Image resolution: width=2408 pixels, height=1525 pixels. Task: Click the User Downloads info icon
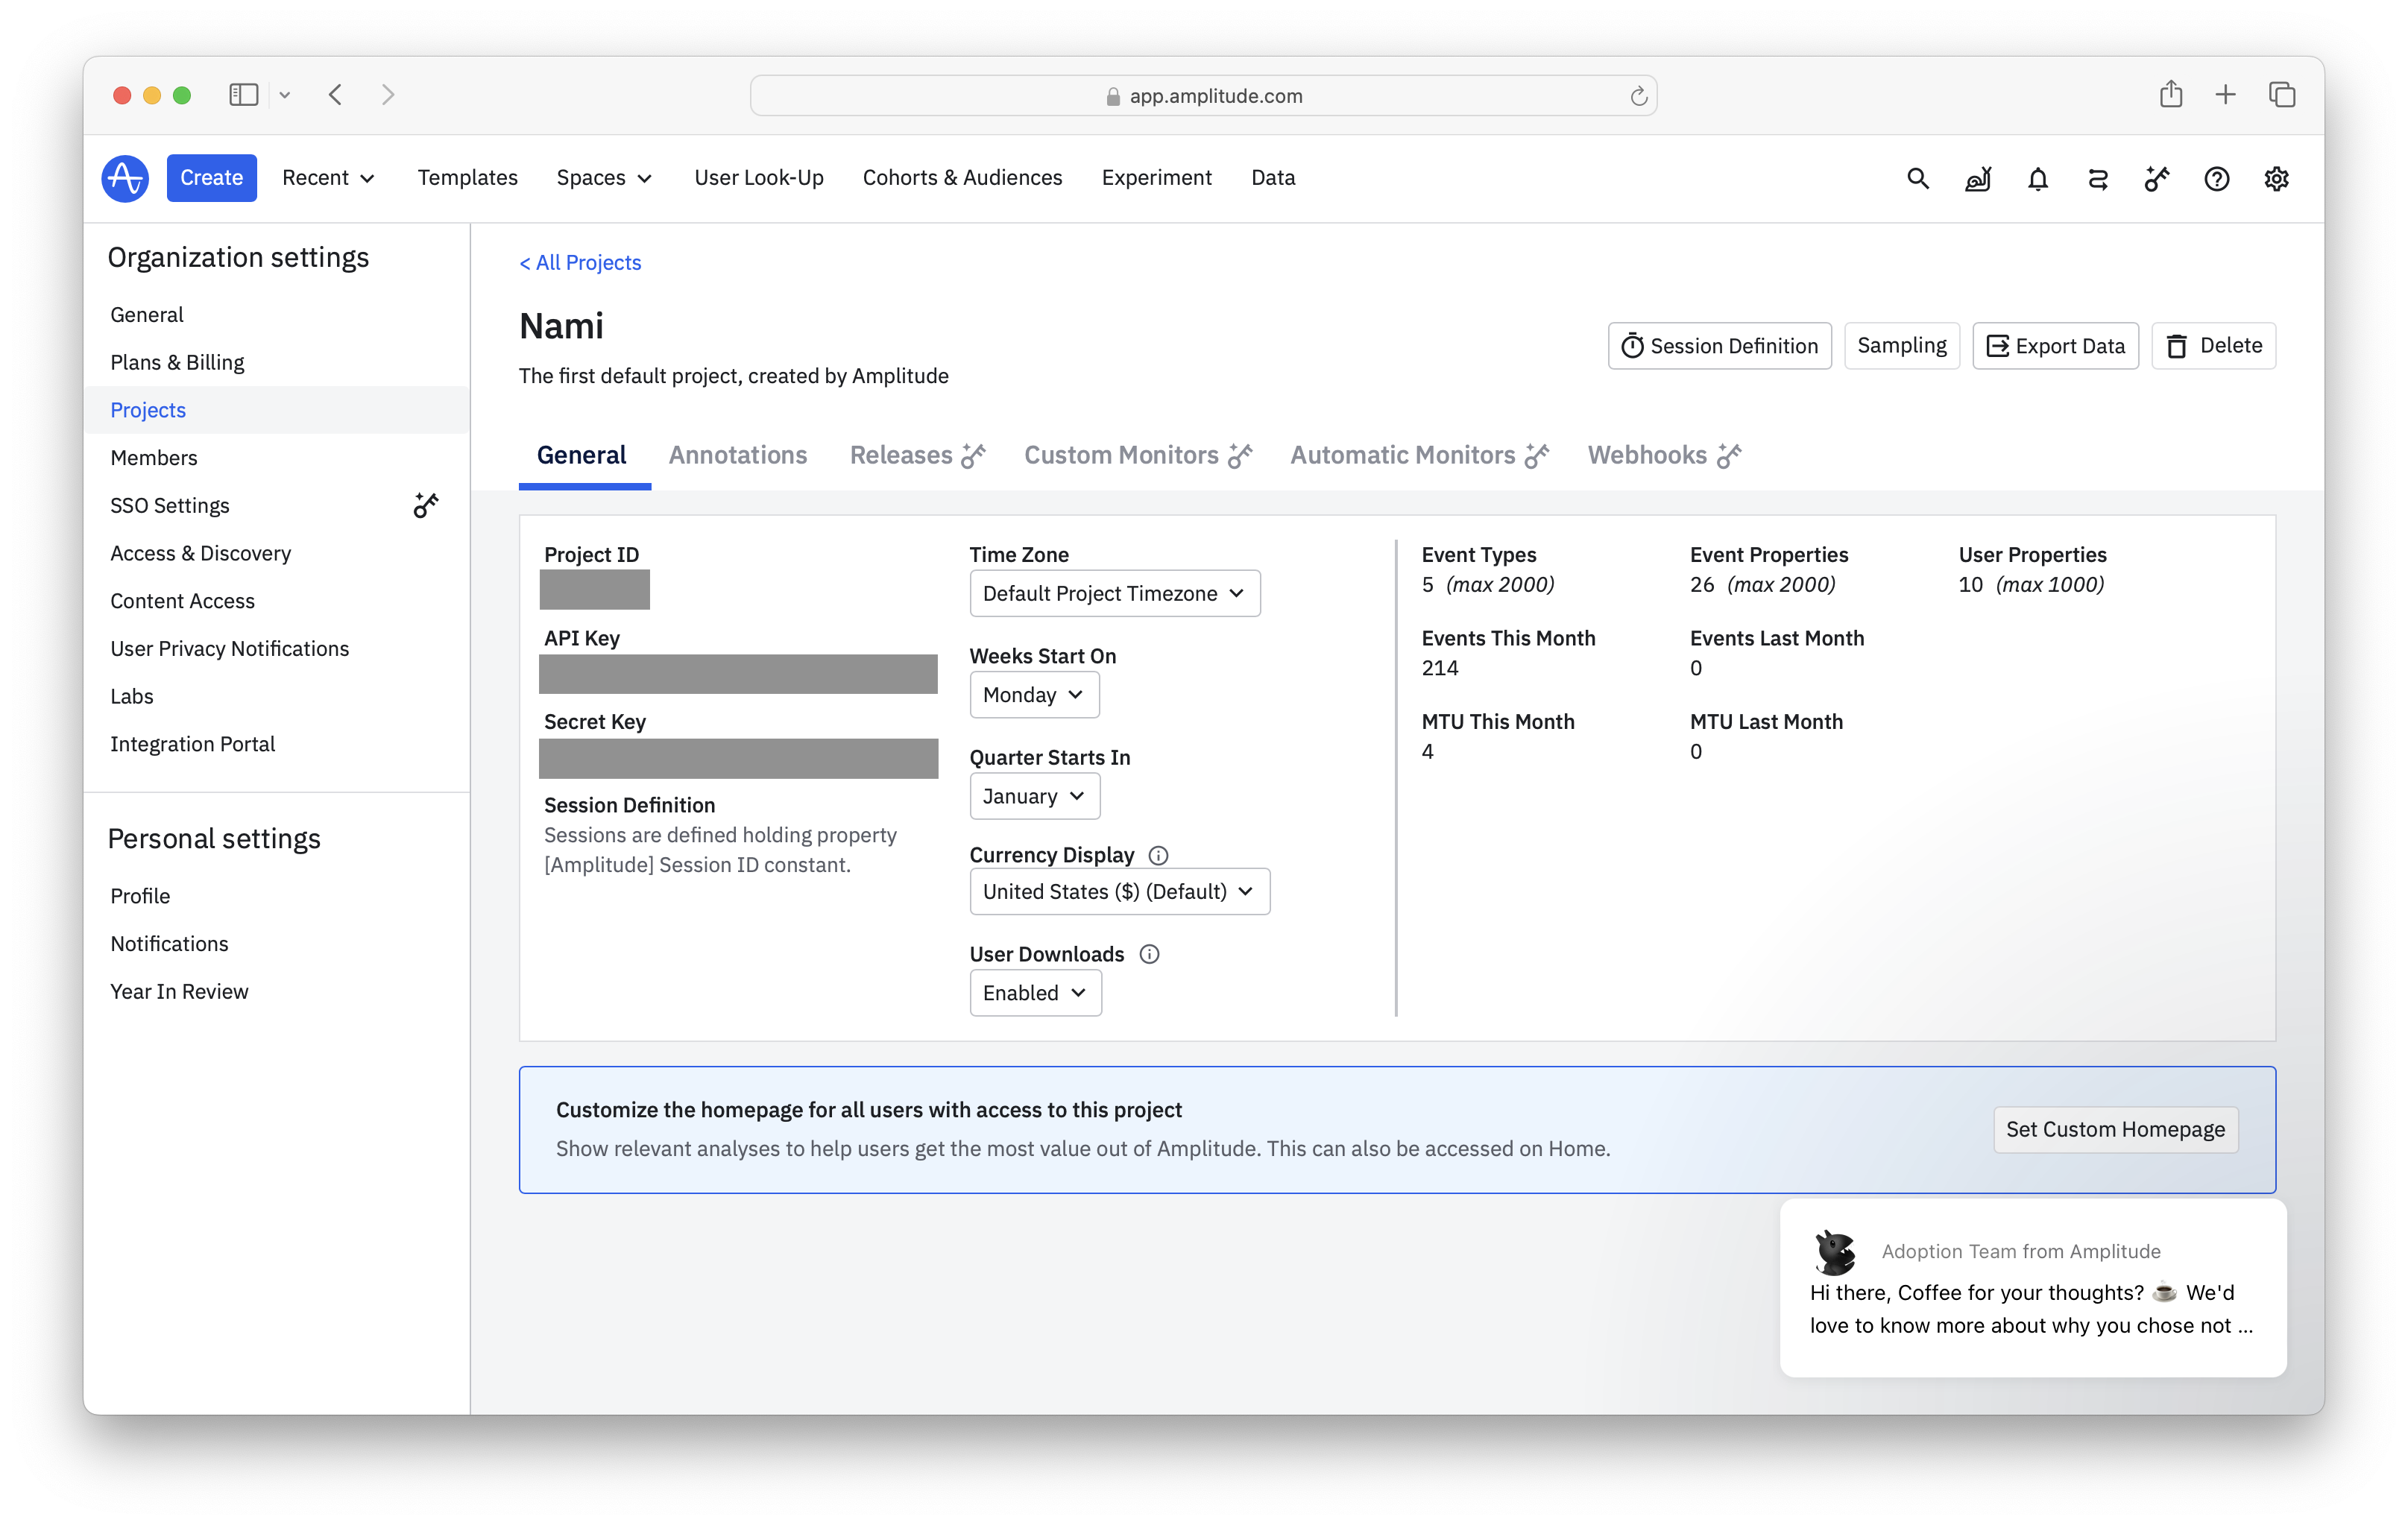[x=1149, y=954]
